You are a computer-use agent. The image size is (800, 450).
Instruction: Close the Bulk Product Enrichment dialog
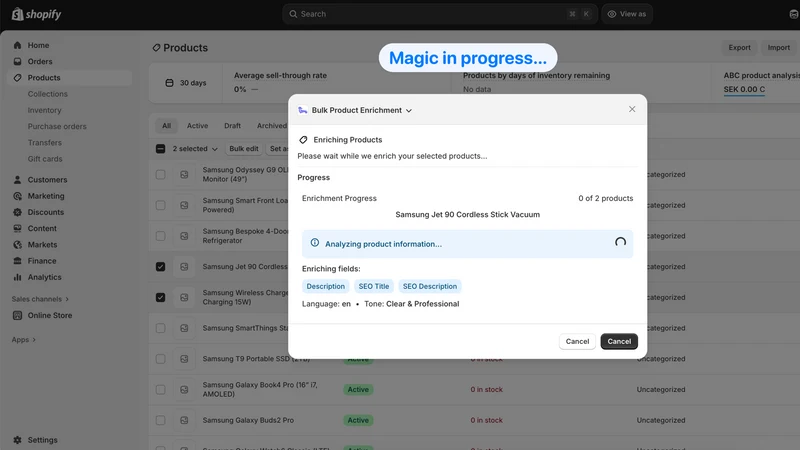tap(632, 109)
